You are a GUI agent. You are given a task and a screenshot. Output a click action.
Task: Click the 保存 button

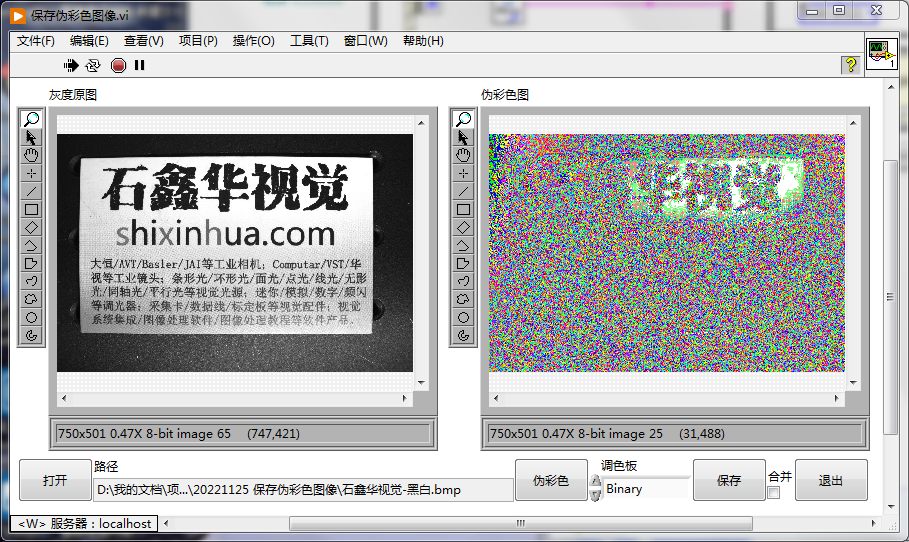[729, 480]
